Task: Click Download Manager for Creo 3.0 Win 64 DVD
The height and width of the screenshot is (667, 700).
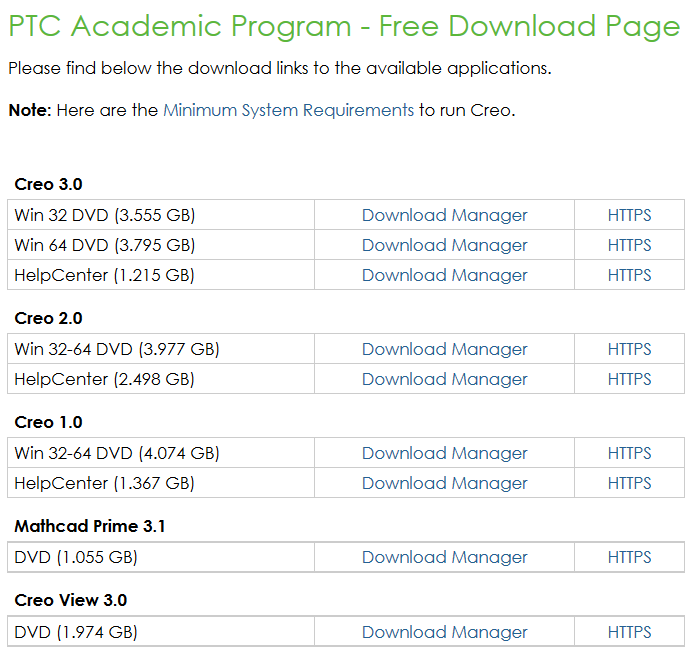Action: click(445, 245)
